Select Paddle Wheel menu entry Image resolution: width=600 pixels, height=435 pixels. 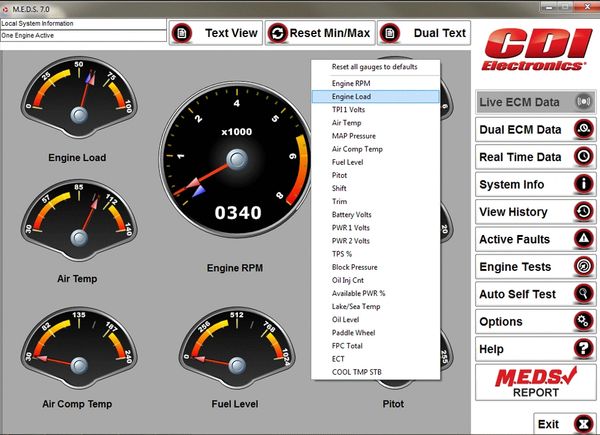coord(376,332)
